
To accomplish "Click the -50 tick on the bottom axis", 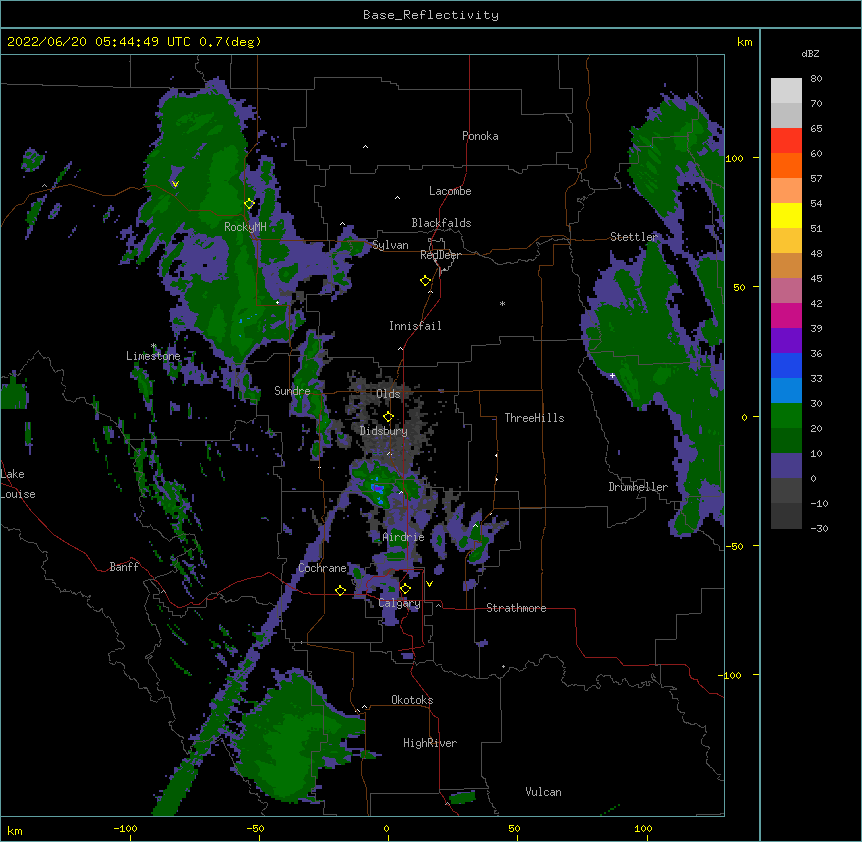I will click(x=255, y=828).
